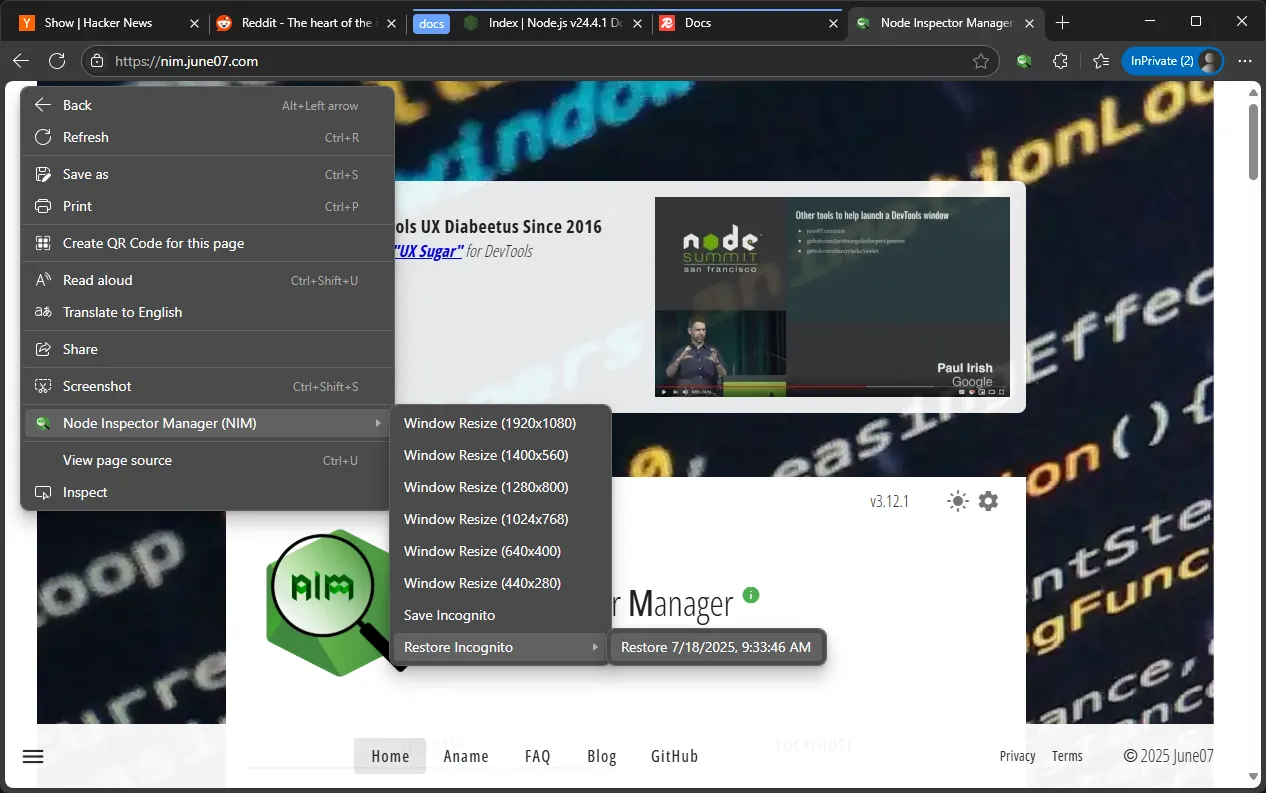Select Screenshot menu entry
1266x793 pixels.
click(x=207, y=386)
